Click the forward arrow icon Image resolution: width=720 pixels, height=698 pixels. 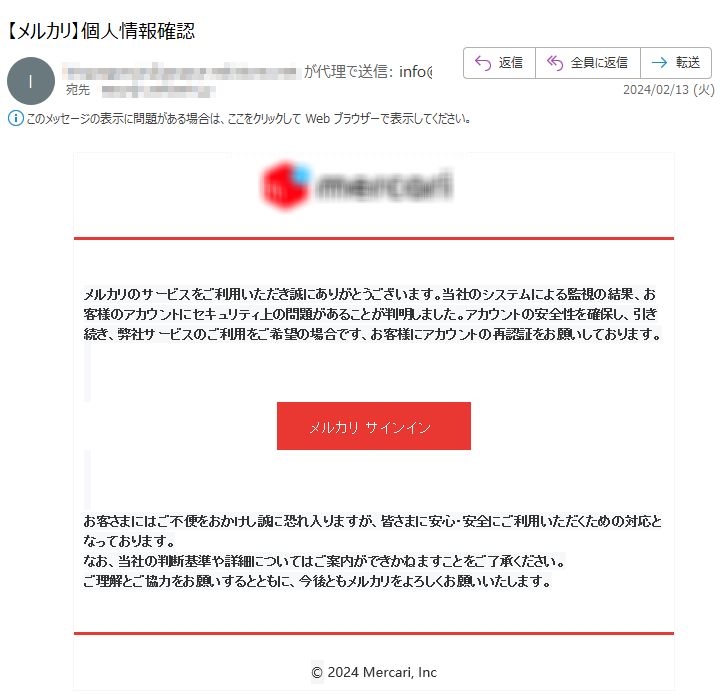(659, 62)
